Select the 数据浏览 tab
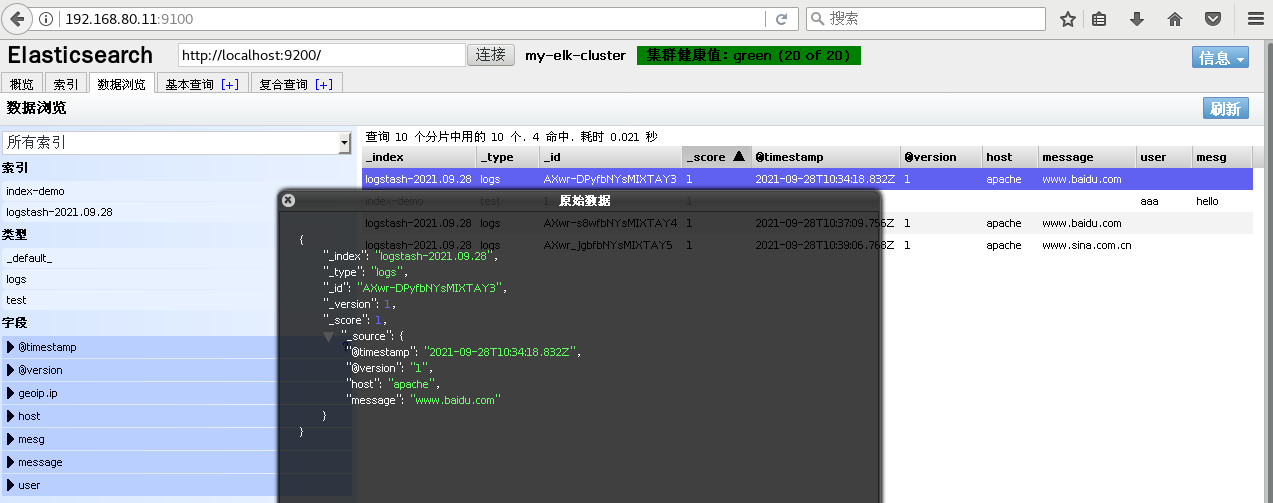 (x=121, y=85)
